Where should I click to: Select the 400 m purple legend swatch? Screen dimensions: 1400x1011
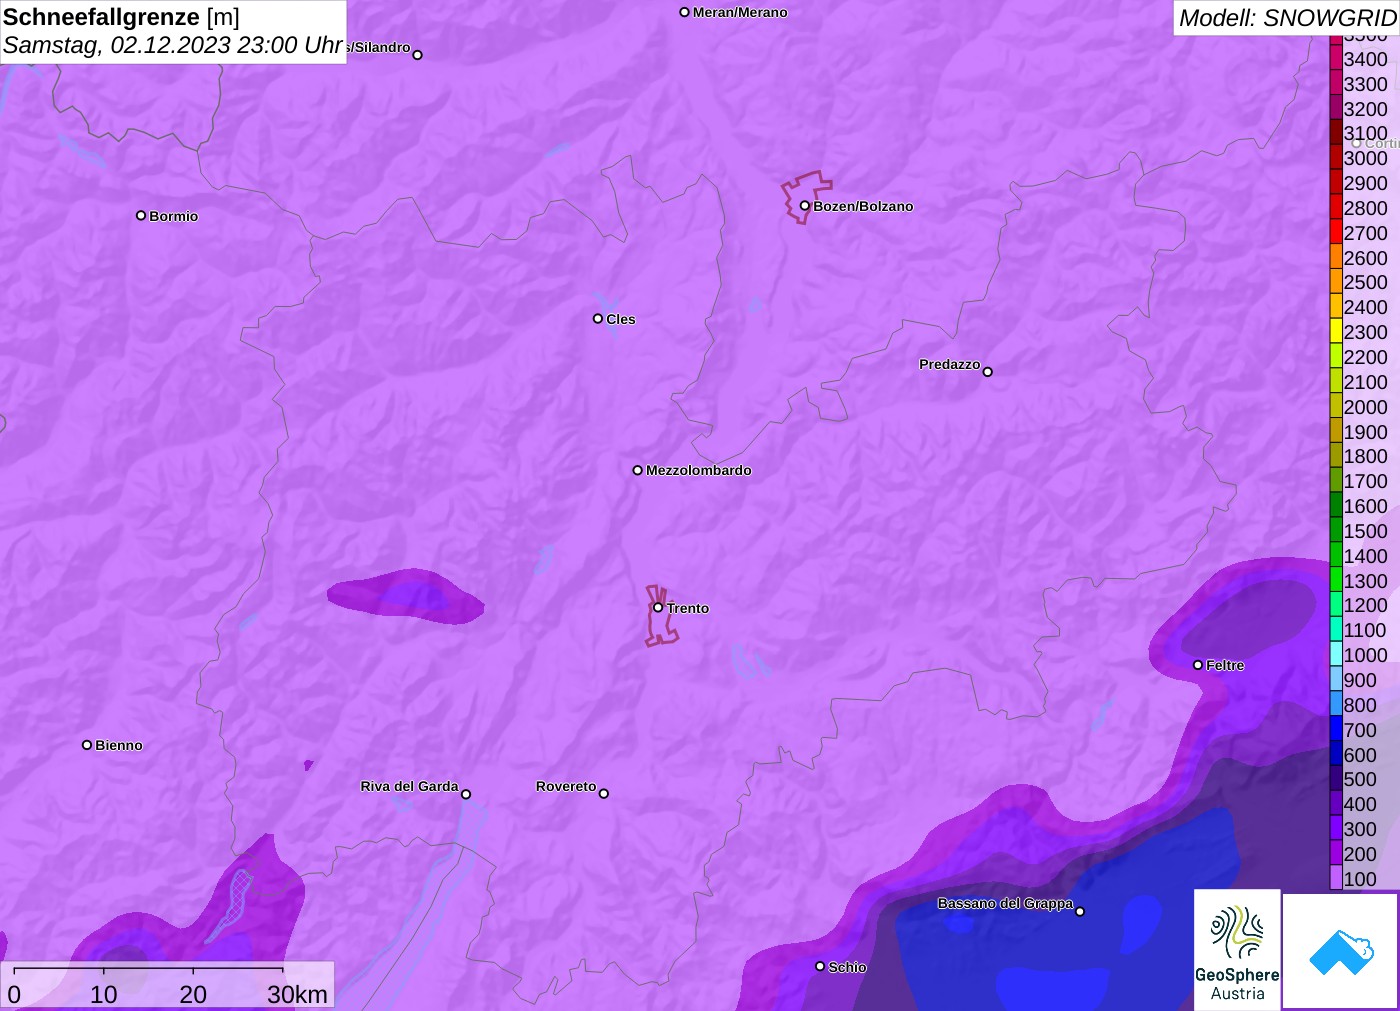point(1336,803)
